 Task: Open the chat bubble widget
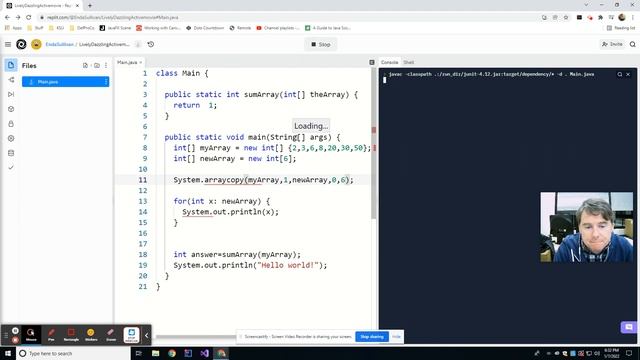[629, 327]
